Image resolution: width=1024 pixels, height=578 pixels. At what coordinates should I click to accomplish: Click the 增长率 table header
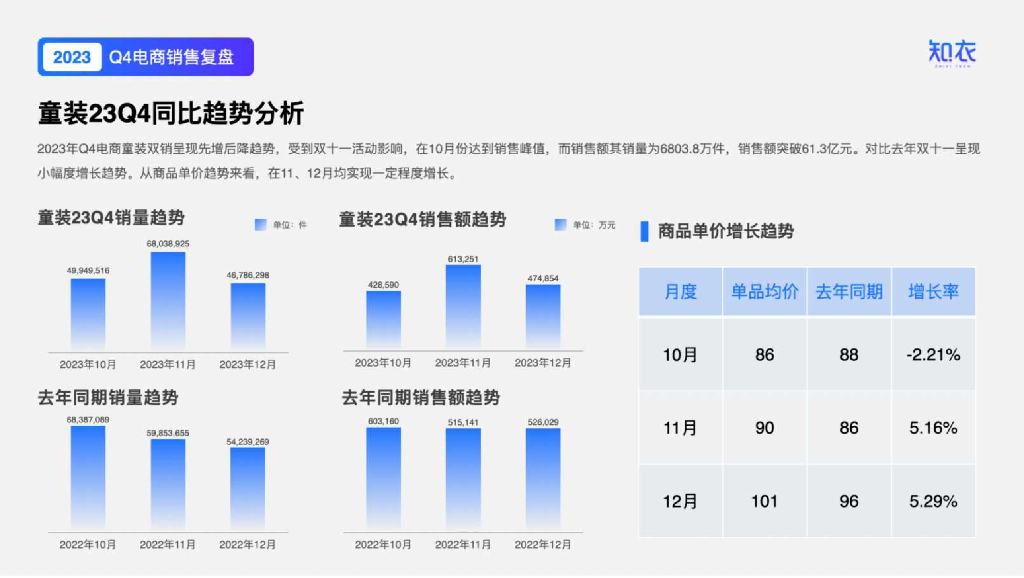tap(934, 292)
